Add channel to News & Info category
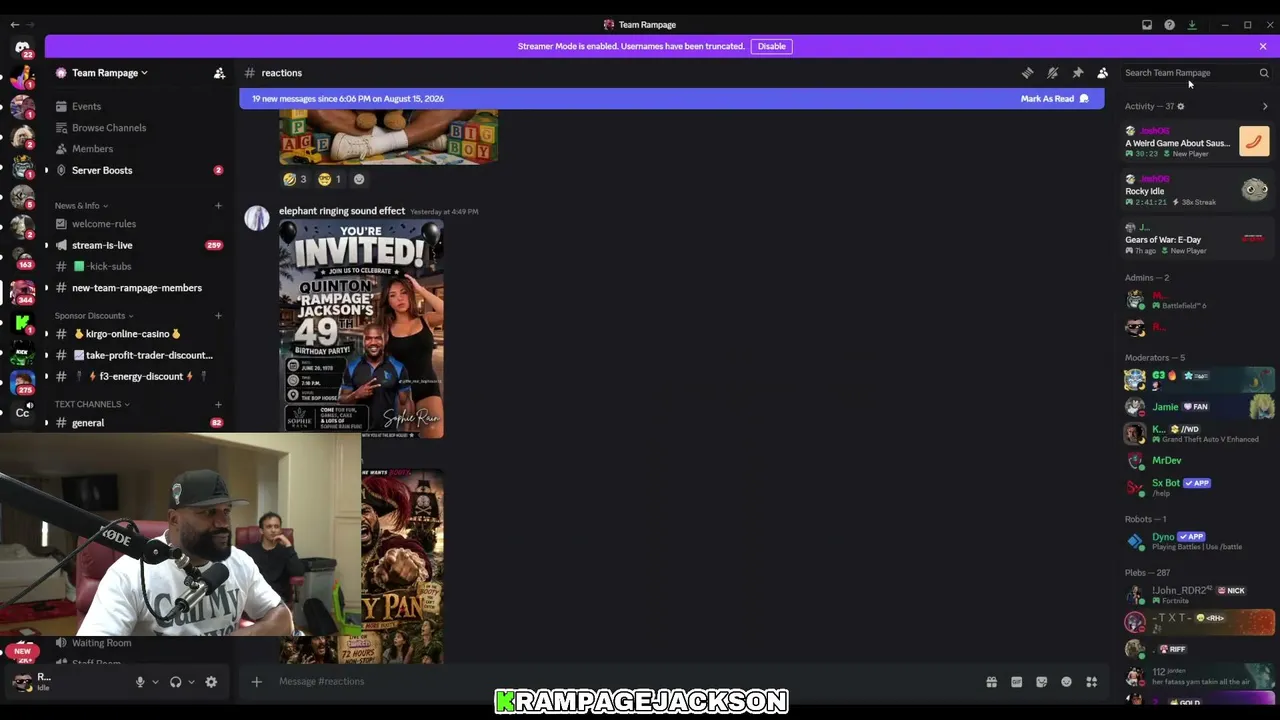1280x720 pixels. 218,206
